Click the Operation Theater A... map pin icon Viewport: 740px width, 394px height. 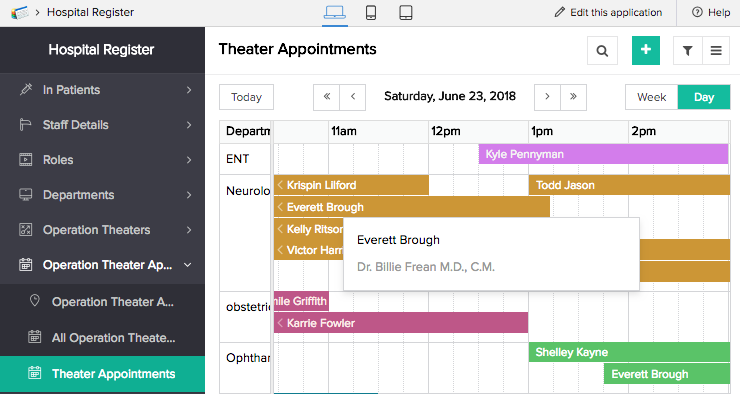click(34, 301)
